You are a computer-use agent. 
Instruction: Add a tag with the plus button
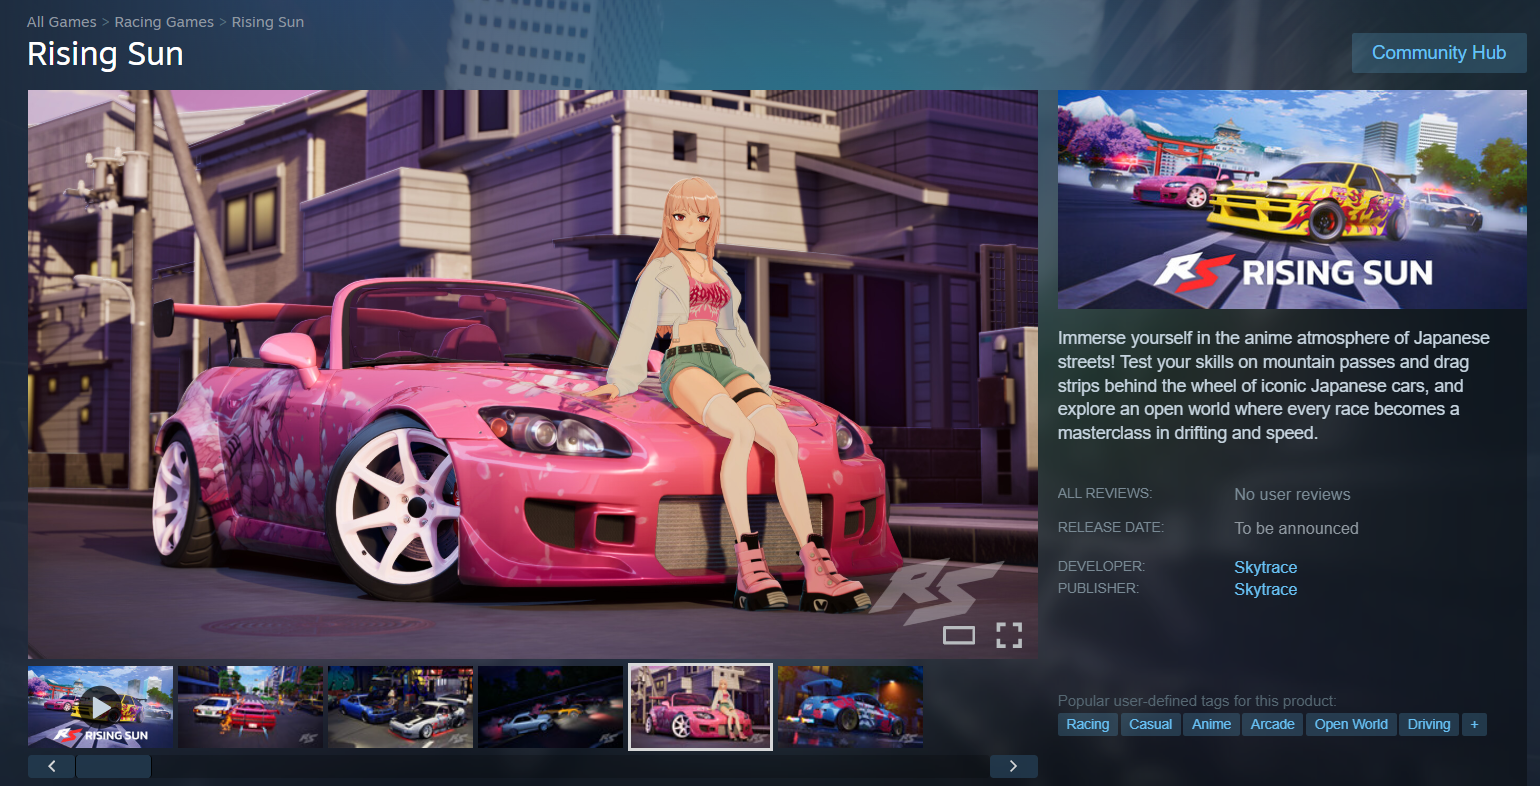[x=1474, y=724]
